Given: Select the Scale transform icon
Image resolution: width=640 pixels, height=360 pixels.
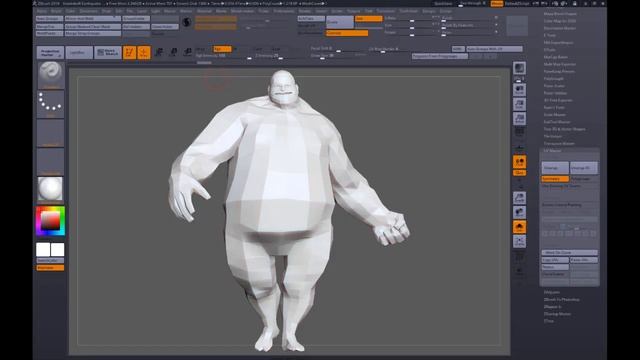Looking at the screenshot, I should tap(173, 52).
